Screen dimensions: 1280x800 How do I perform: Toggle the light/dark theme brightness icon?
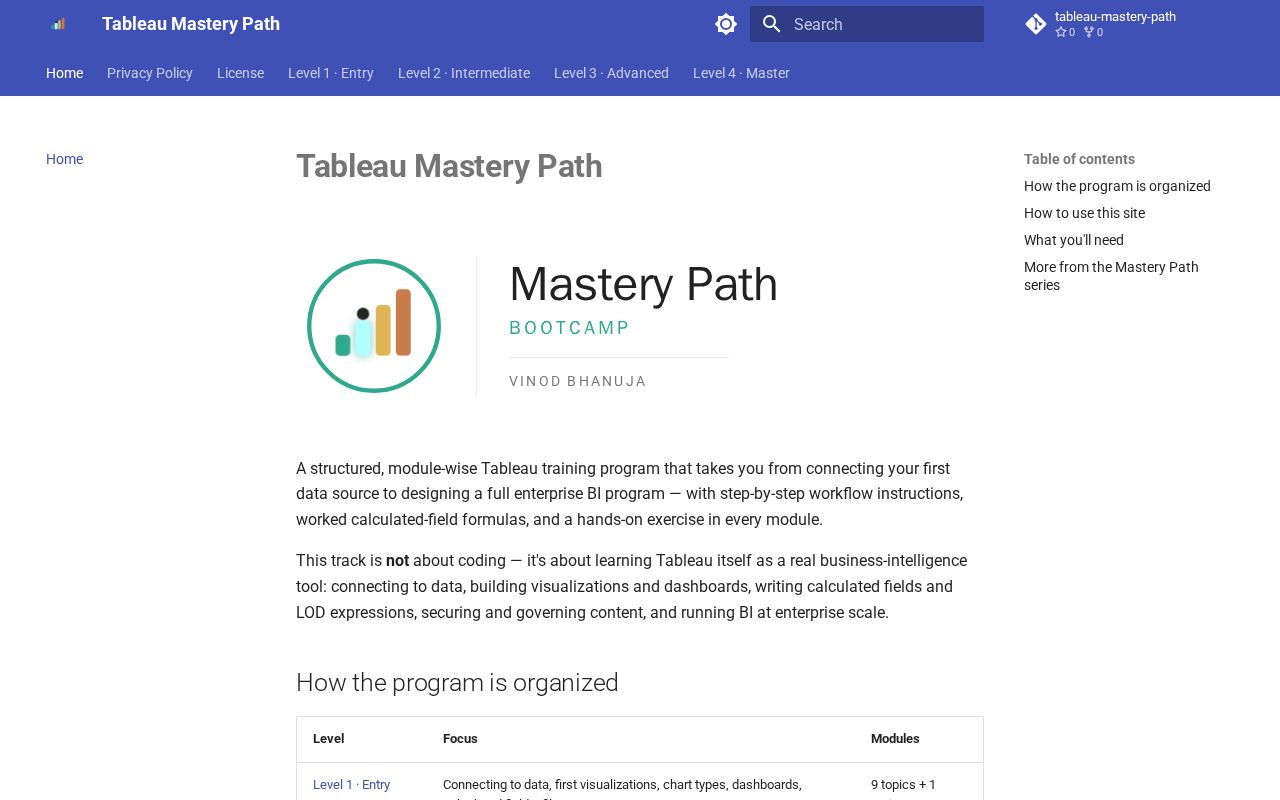point(726,24)
